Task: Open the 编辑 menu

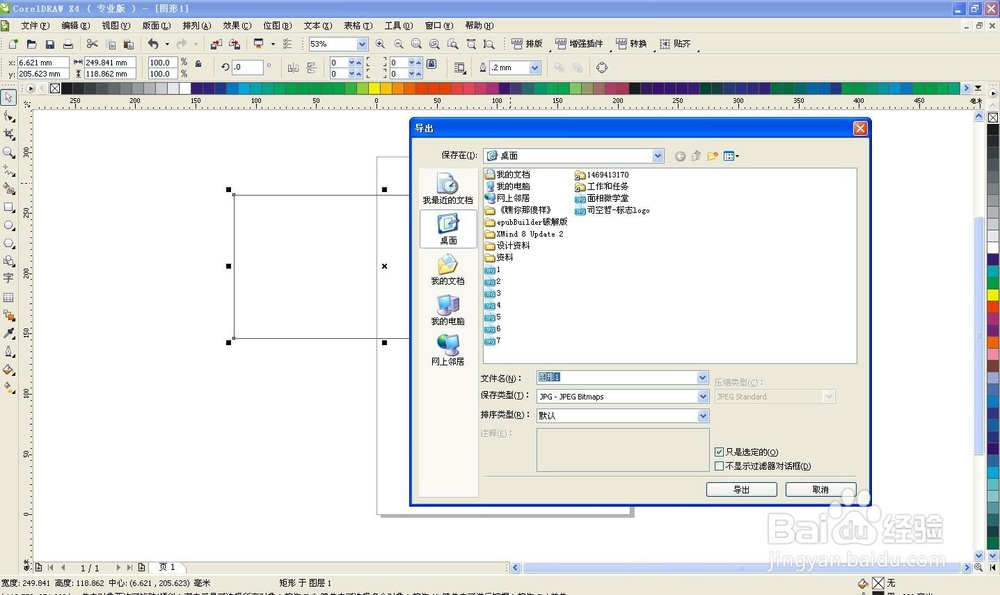Action: coord(75,26)
